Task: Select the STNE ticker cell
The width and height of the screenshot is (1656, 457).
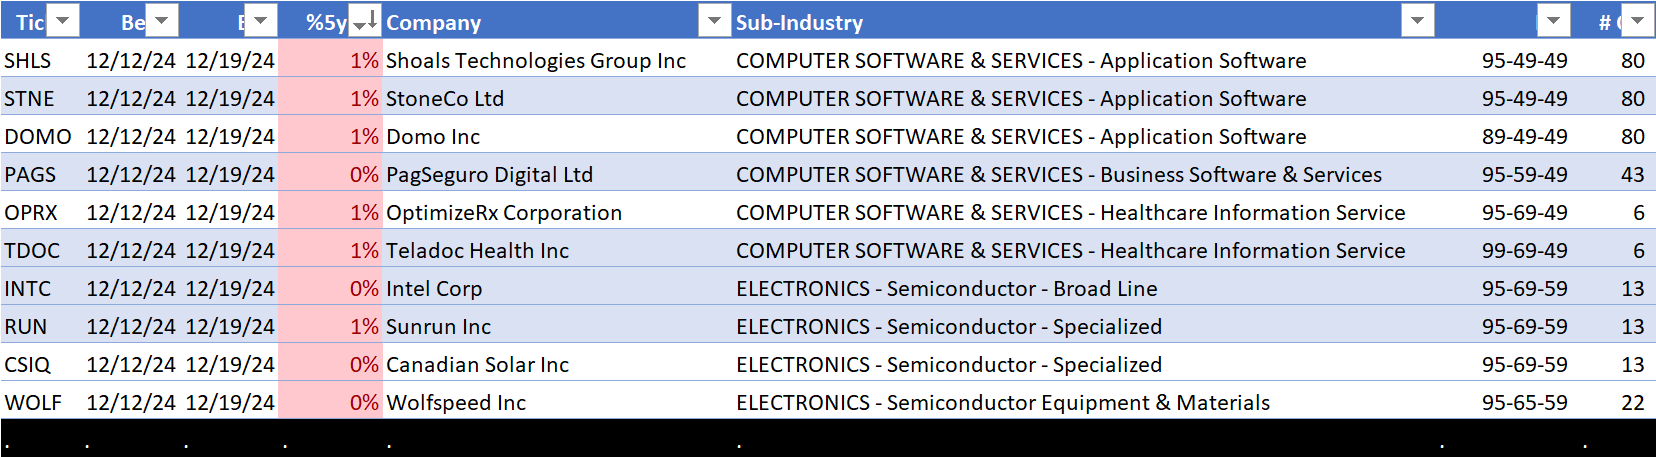Action: click(29, 98)
